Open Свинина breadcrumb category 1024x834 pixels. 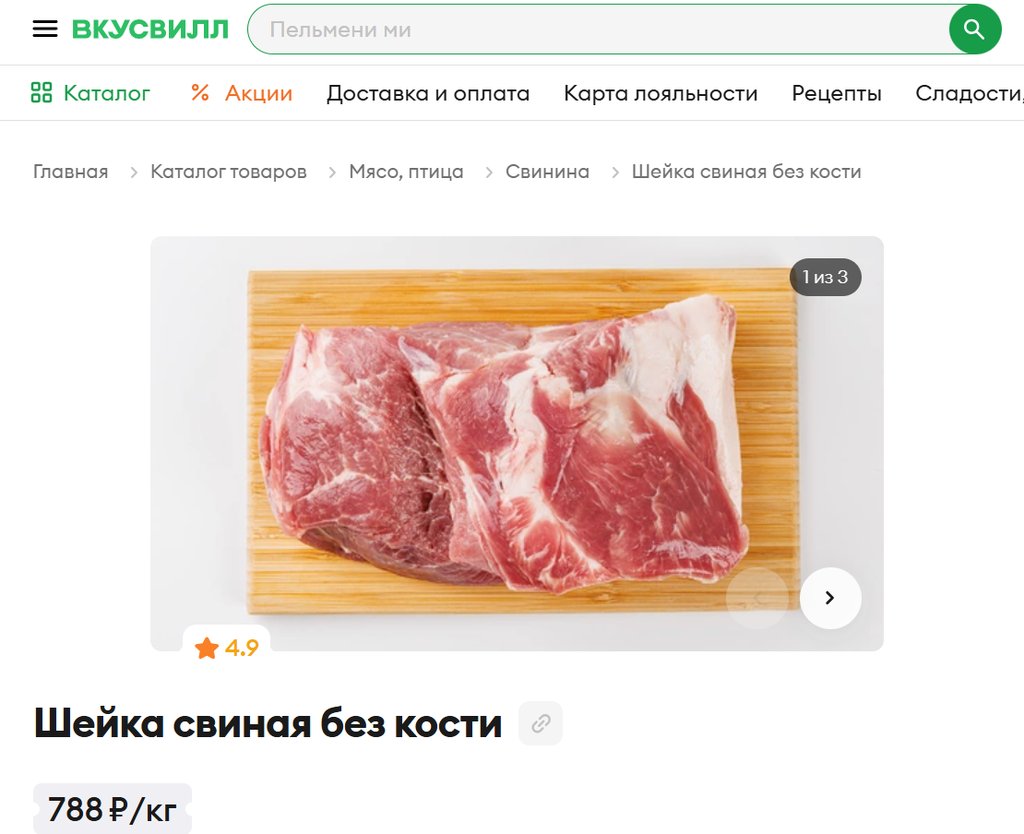click(547, 172)
